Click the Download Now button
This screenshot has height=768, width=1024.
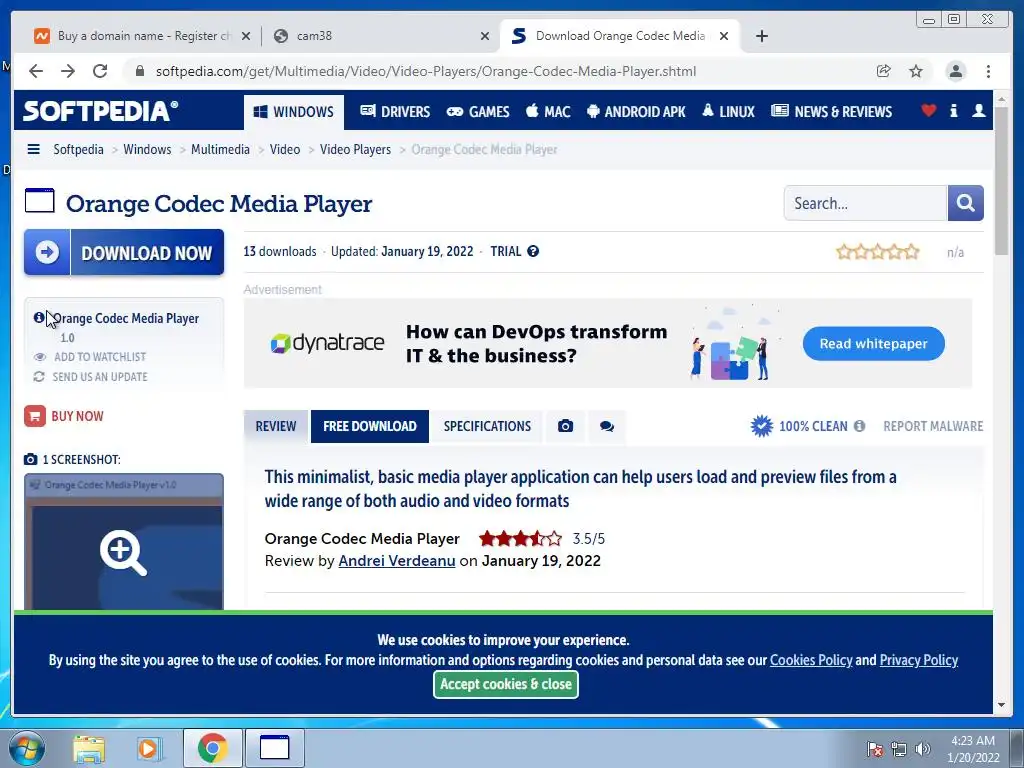click(124, 252)
